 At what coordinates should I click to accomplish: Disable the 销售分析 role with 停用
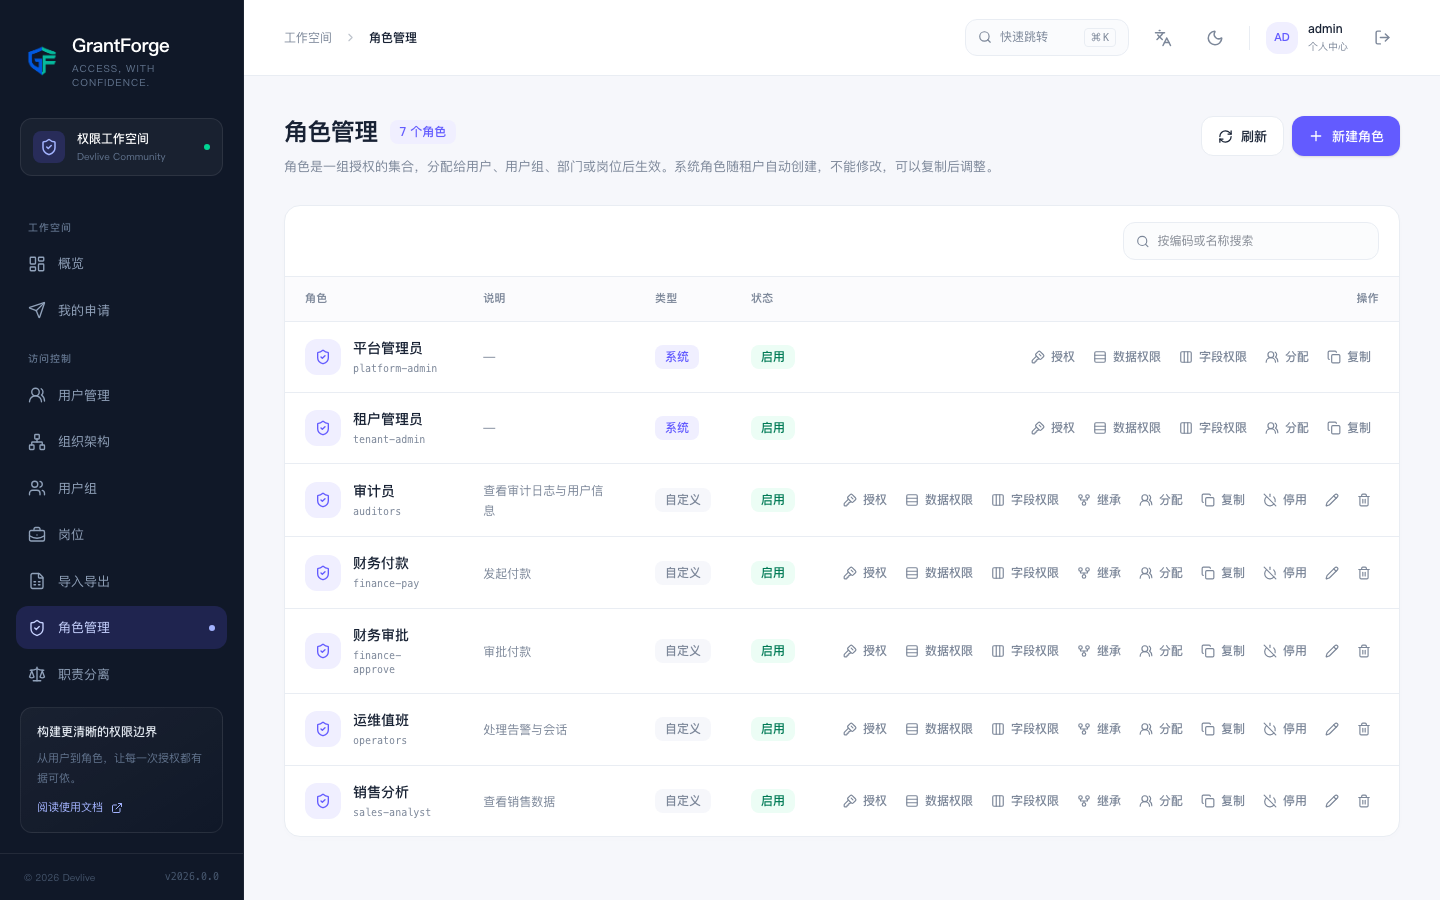tap(1285, 801)
